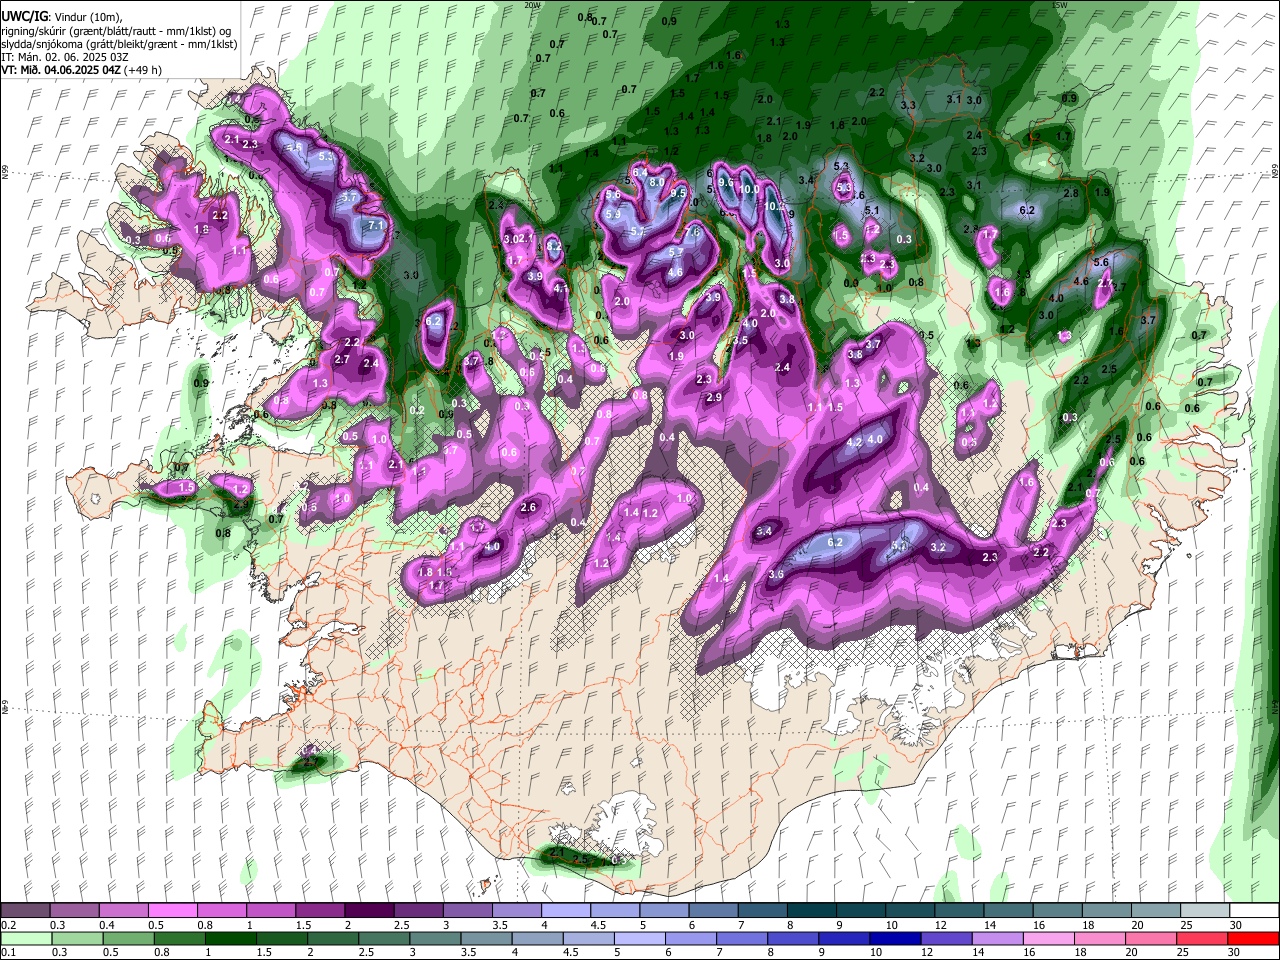Select the orchid 0.4 snow legend swatch
The height and width of the screenshot is (960, 1280).
click(x=124, y=910)
